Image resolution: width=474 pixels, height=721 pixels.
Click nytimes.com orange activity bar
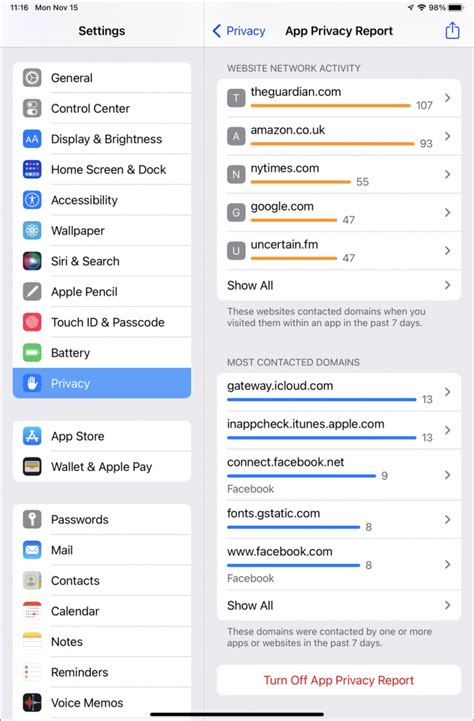pyautogui.click(x=301, y=182)
